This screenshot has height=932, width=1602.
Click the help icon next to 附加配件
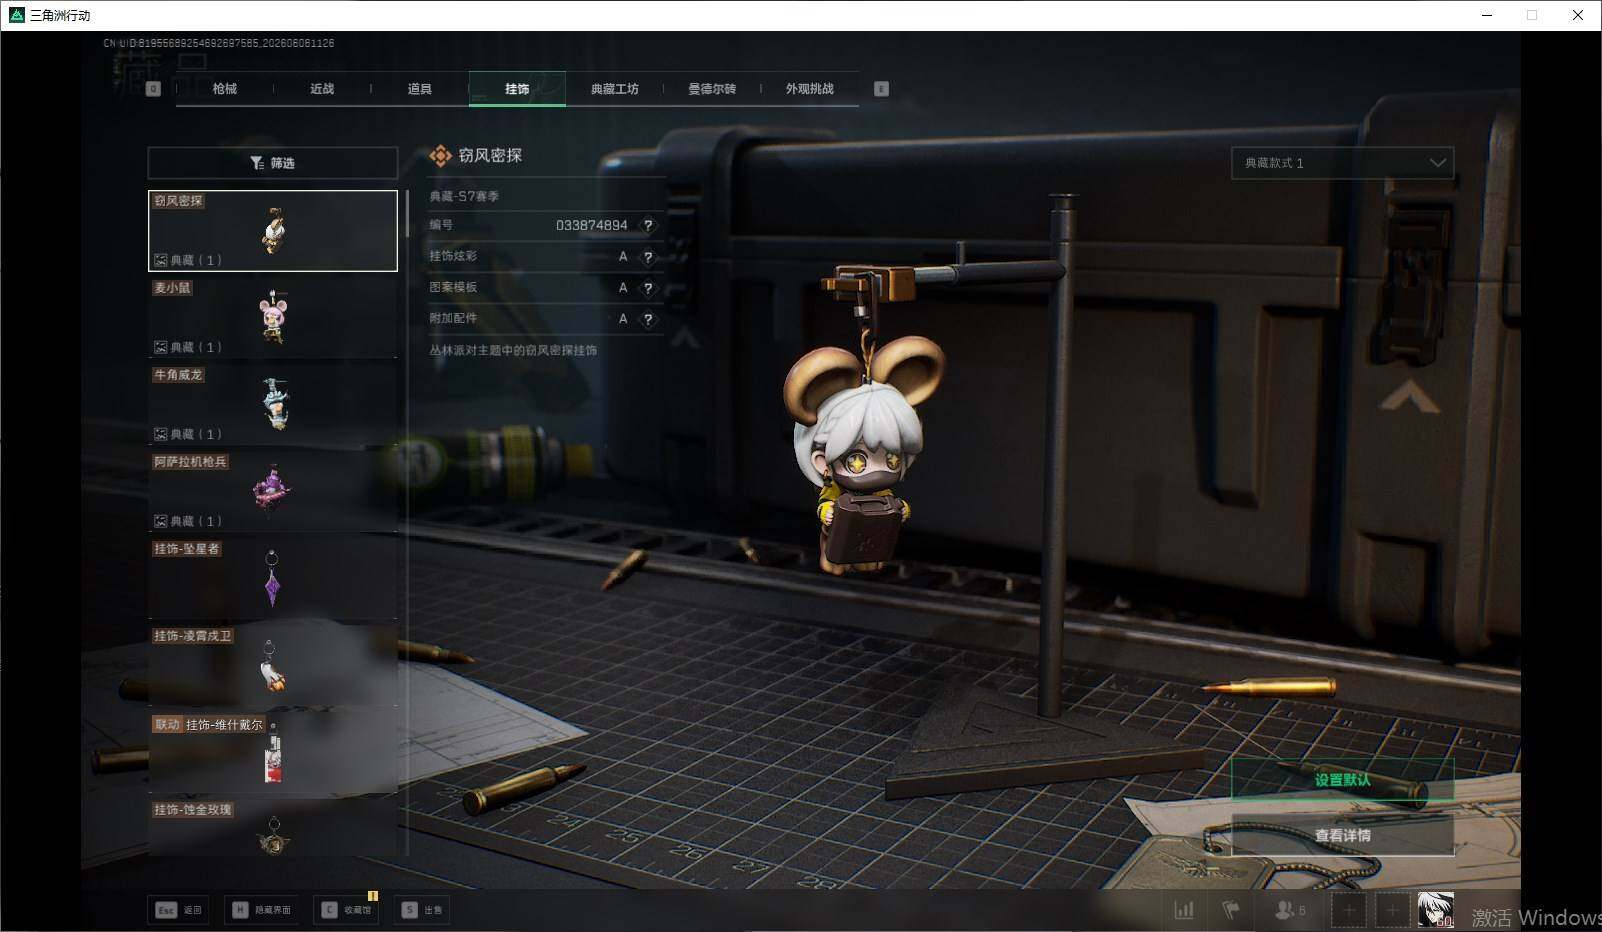648,319
